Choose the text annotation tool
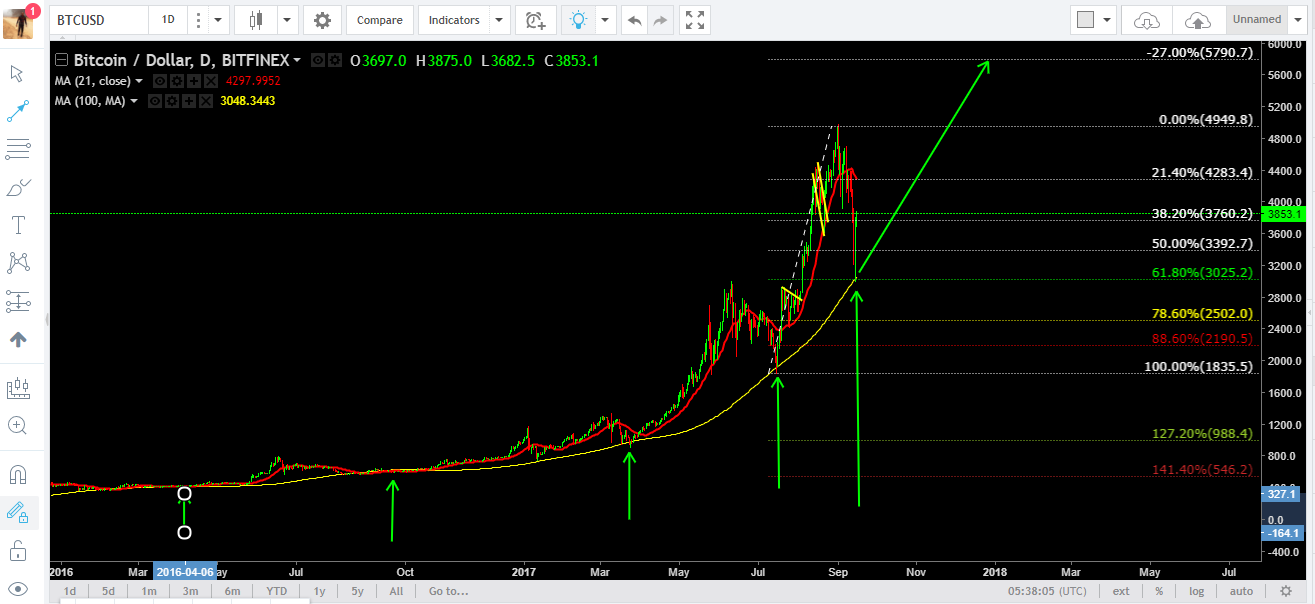Viewport: 1315px width, 604px height. point(17,224)
